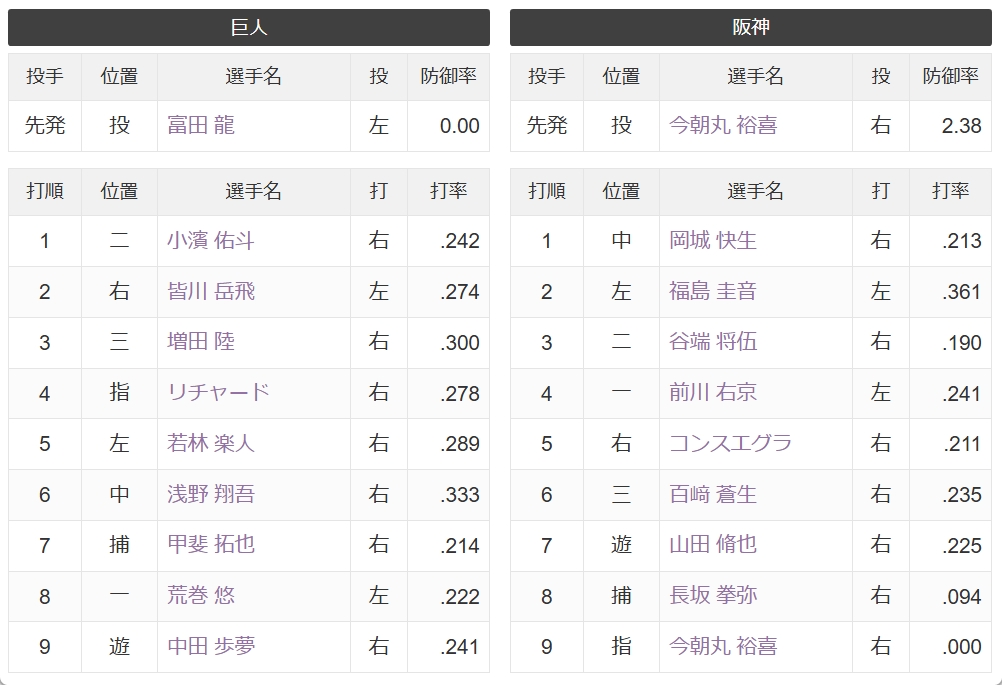
Task: Open pitcher 富田 龍 player page
Action: click(x=201, y=125)
